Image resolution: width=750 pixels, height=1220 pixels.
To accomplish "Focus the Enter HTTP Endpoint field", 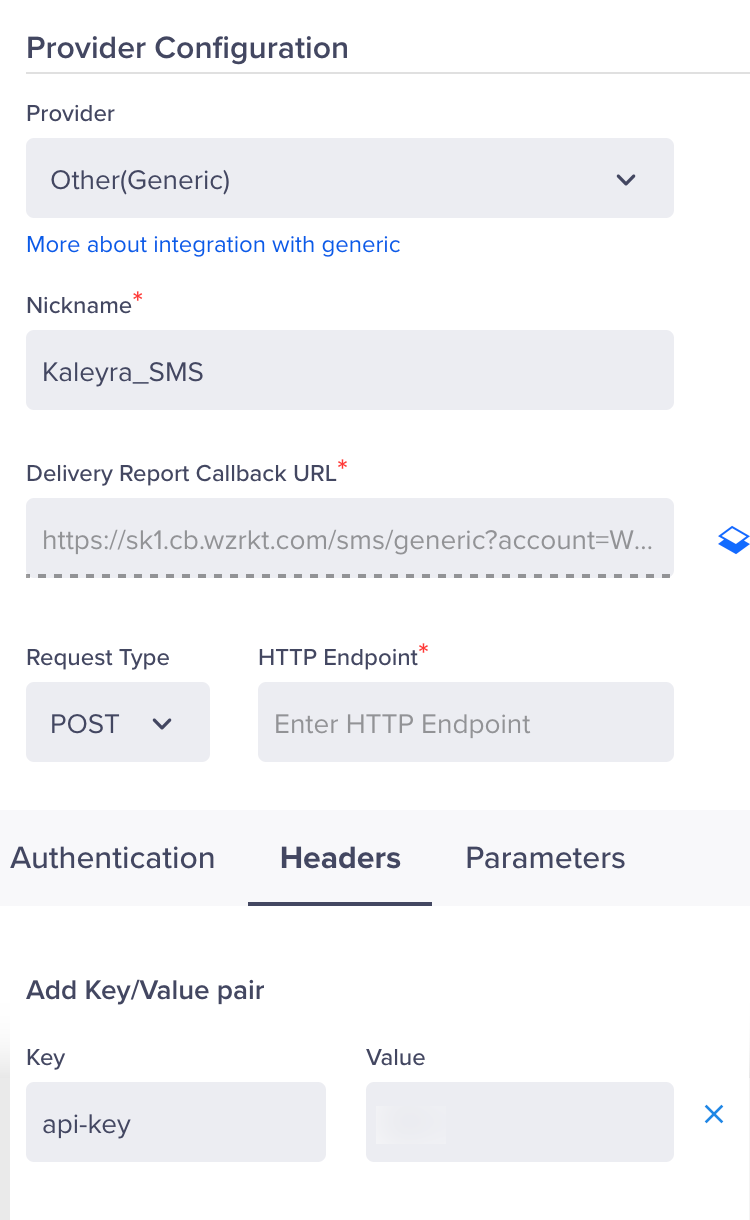I will pos(465,723).
